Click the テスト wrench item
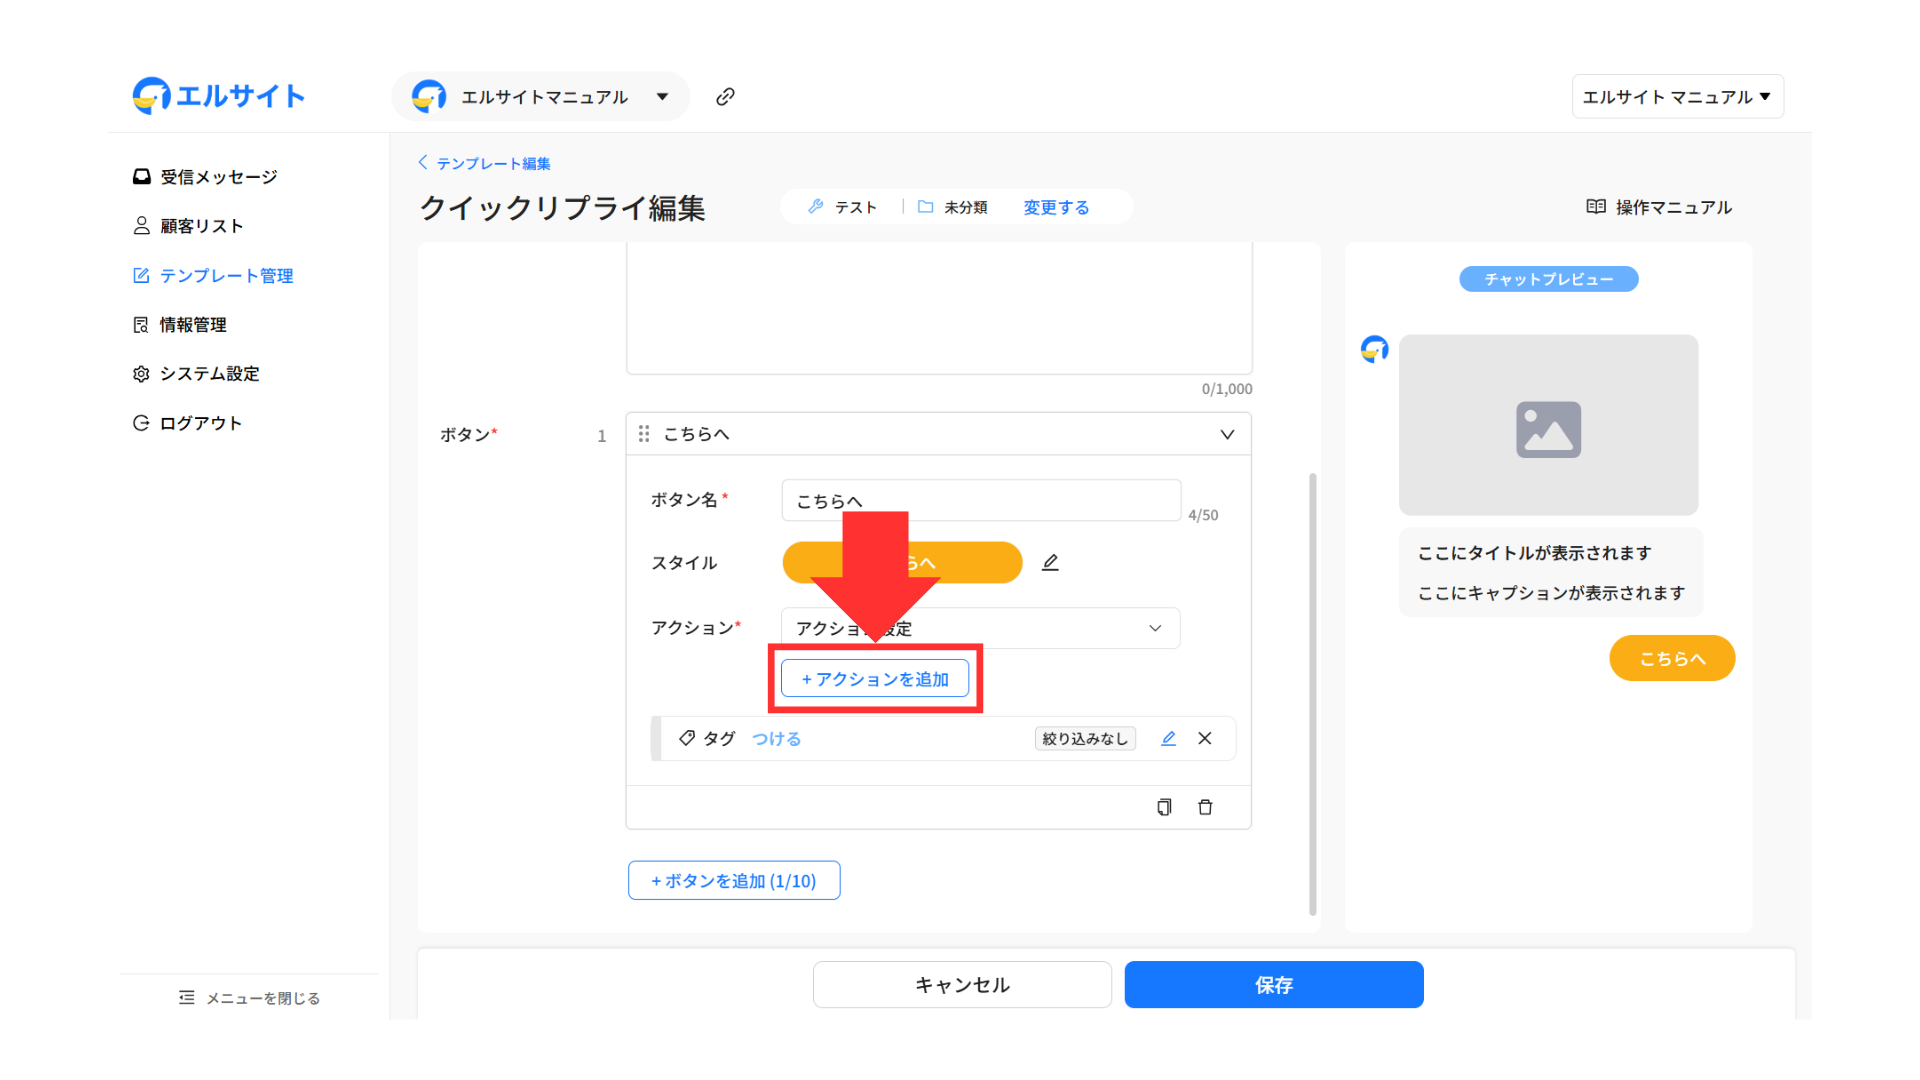 click(x=843, y=207)
